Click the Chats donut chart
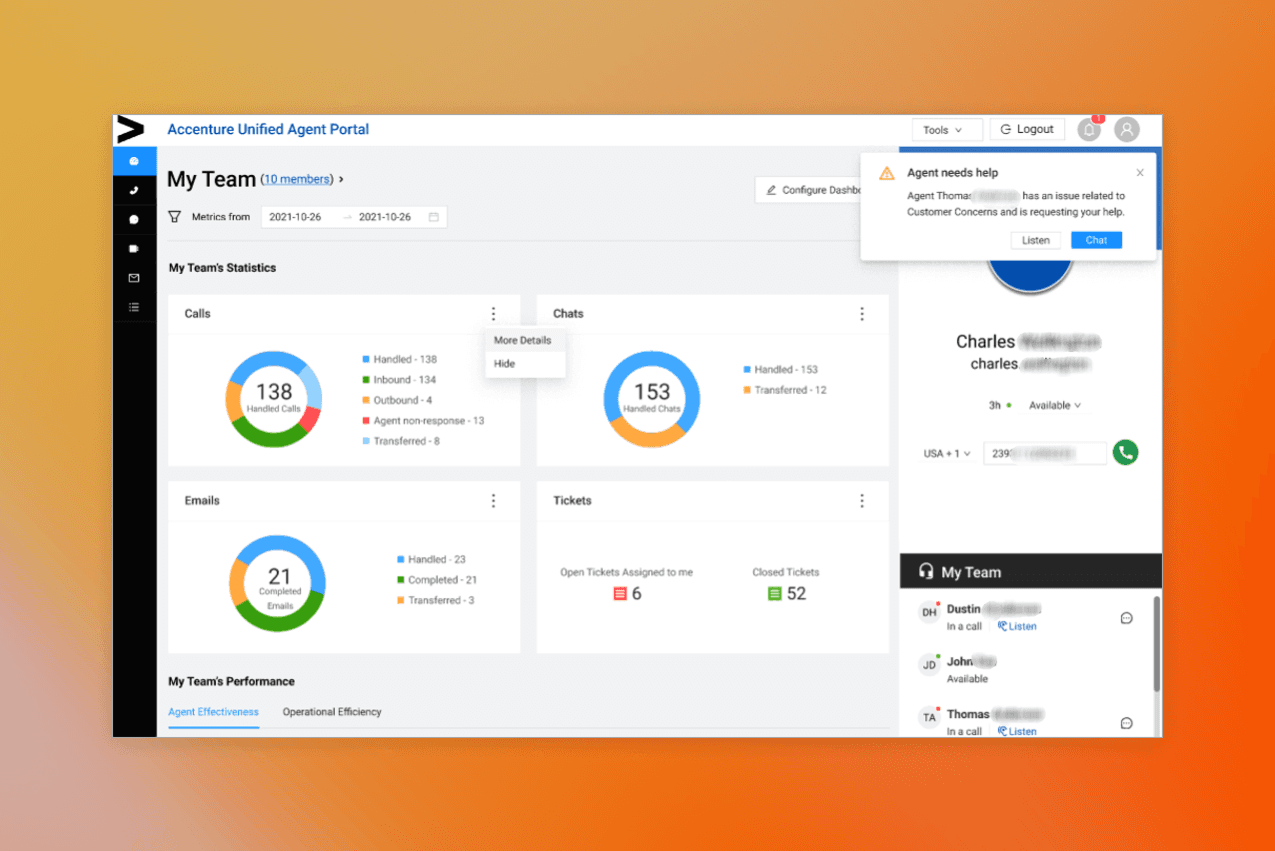Image resolution: width=1275 pixels, height=851 pixels. tap(652, 399)
